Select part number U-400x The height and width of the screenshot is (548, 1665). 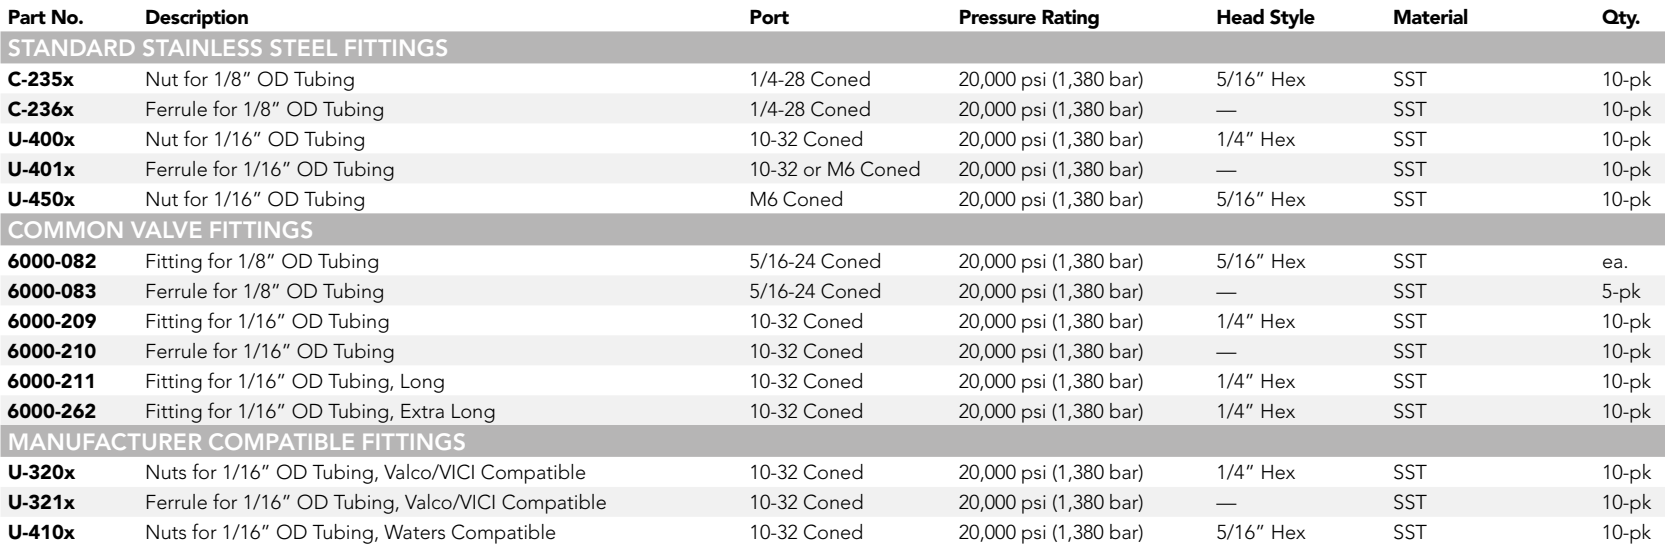(x=40, y=140)
